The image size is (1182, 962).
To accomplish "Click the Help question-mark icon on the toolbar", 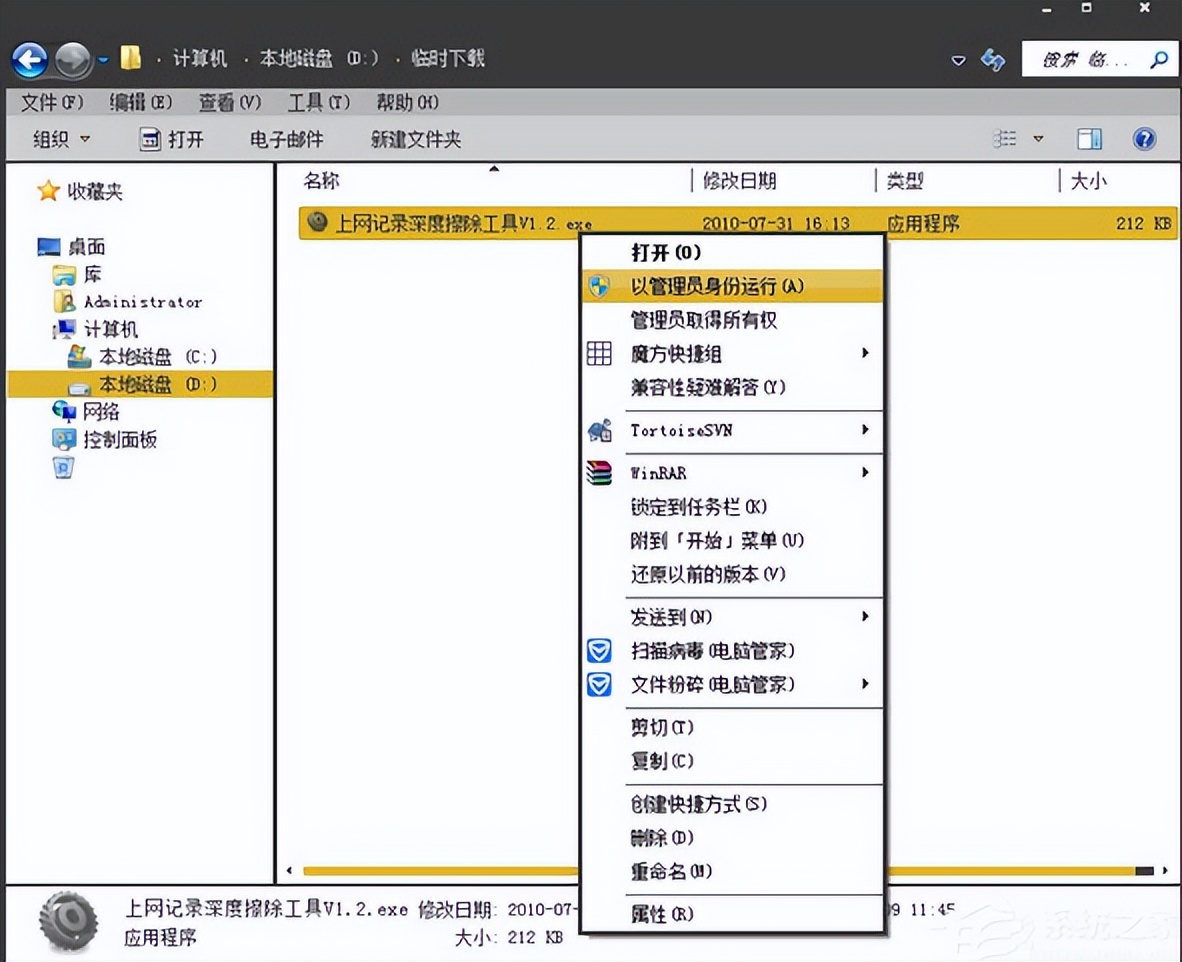I will click(x=1143, y=138).
